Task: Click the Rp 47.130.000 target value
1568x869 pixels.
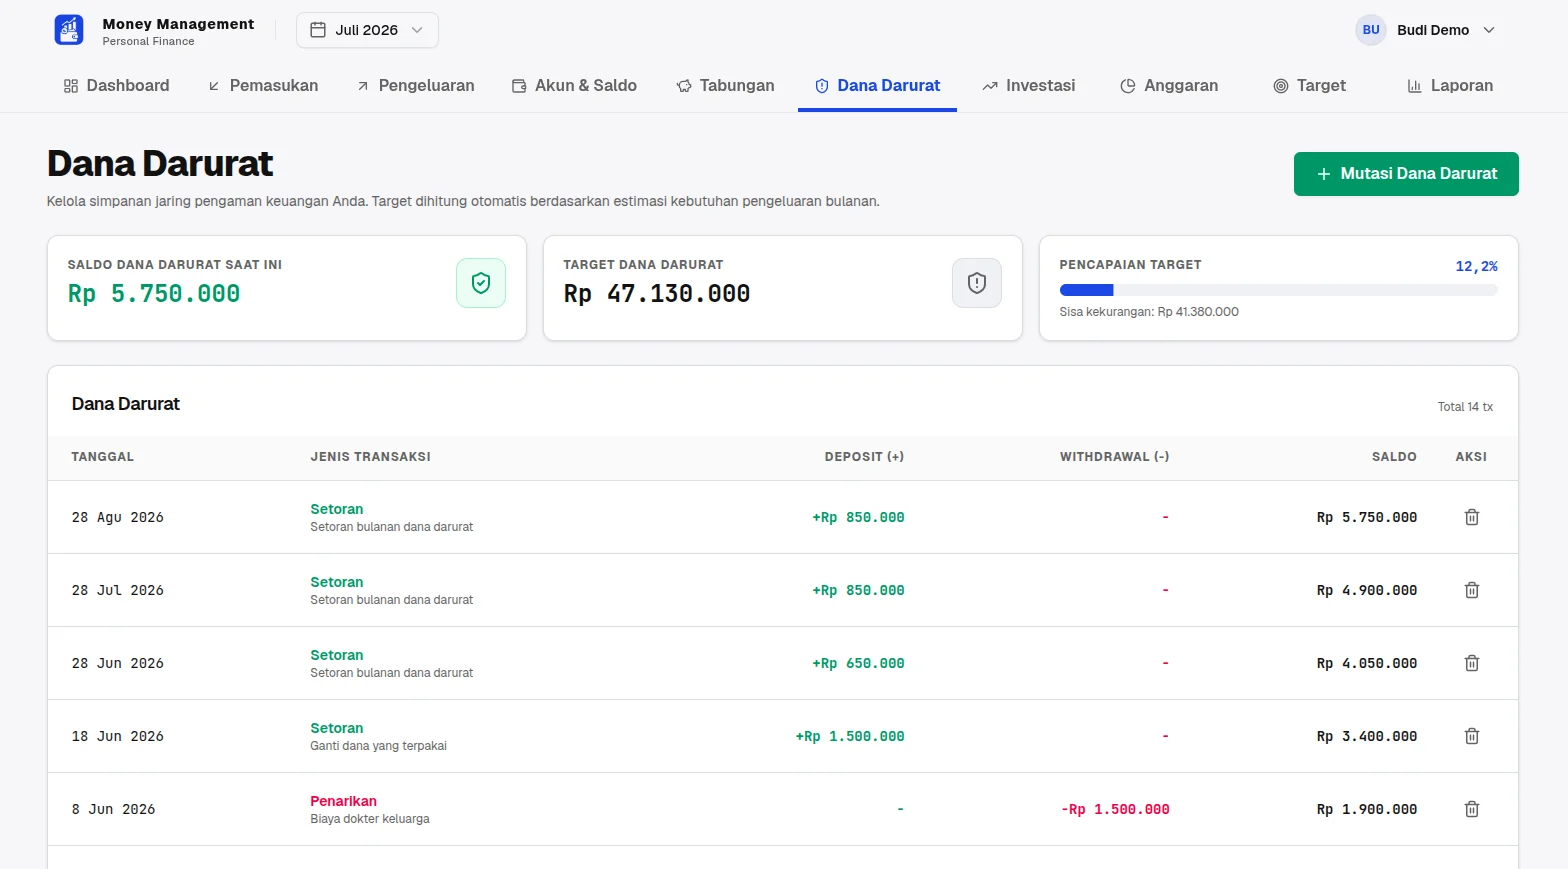Action: 657,294
